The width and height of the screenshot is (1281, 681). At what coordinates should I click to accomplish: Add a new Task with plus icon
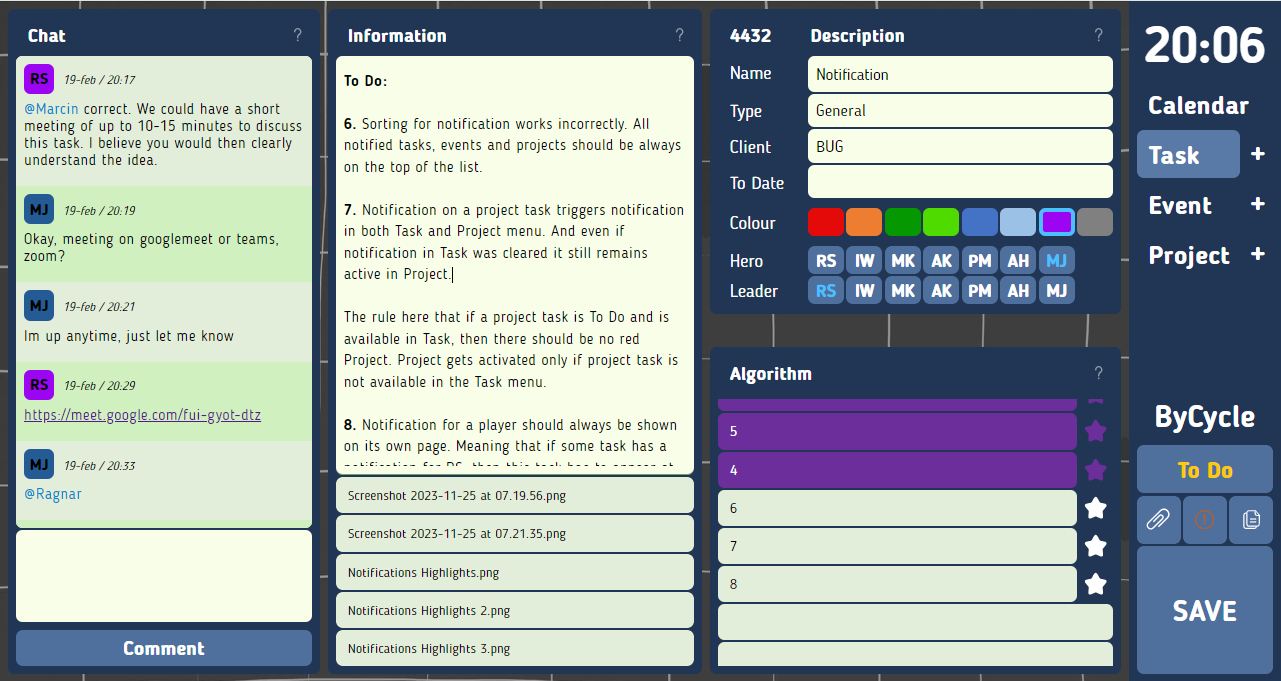pyautogui.click(x=1258, y=154)
